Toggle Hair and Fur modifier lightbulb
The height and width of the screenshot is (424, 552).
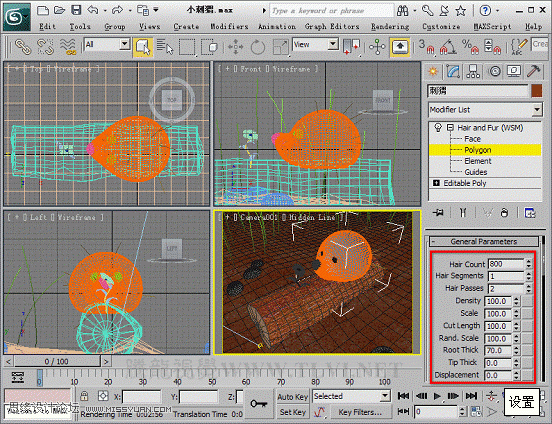(x=438, y=127)
